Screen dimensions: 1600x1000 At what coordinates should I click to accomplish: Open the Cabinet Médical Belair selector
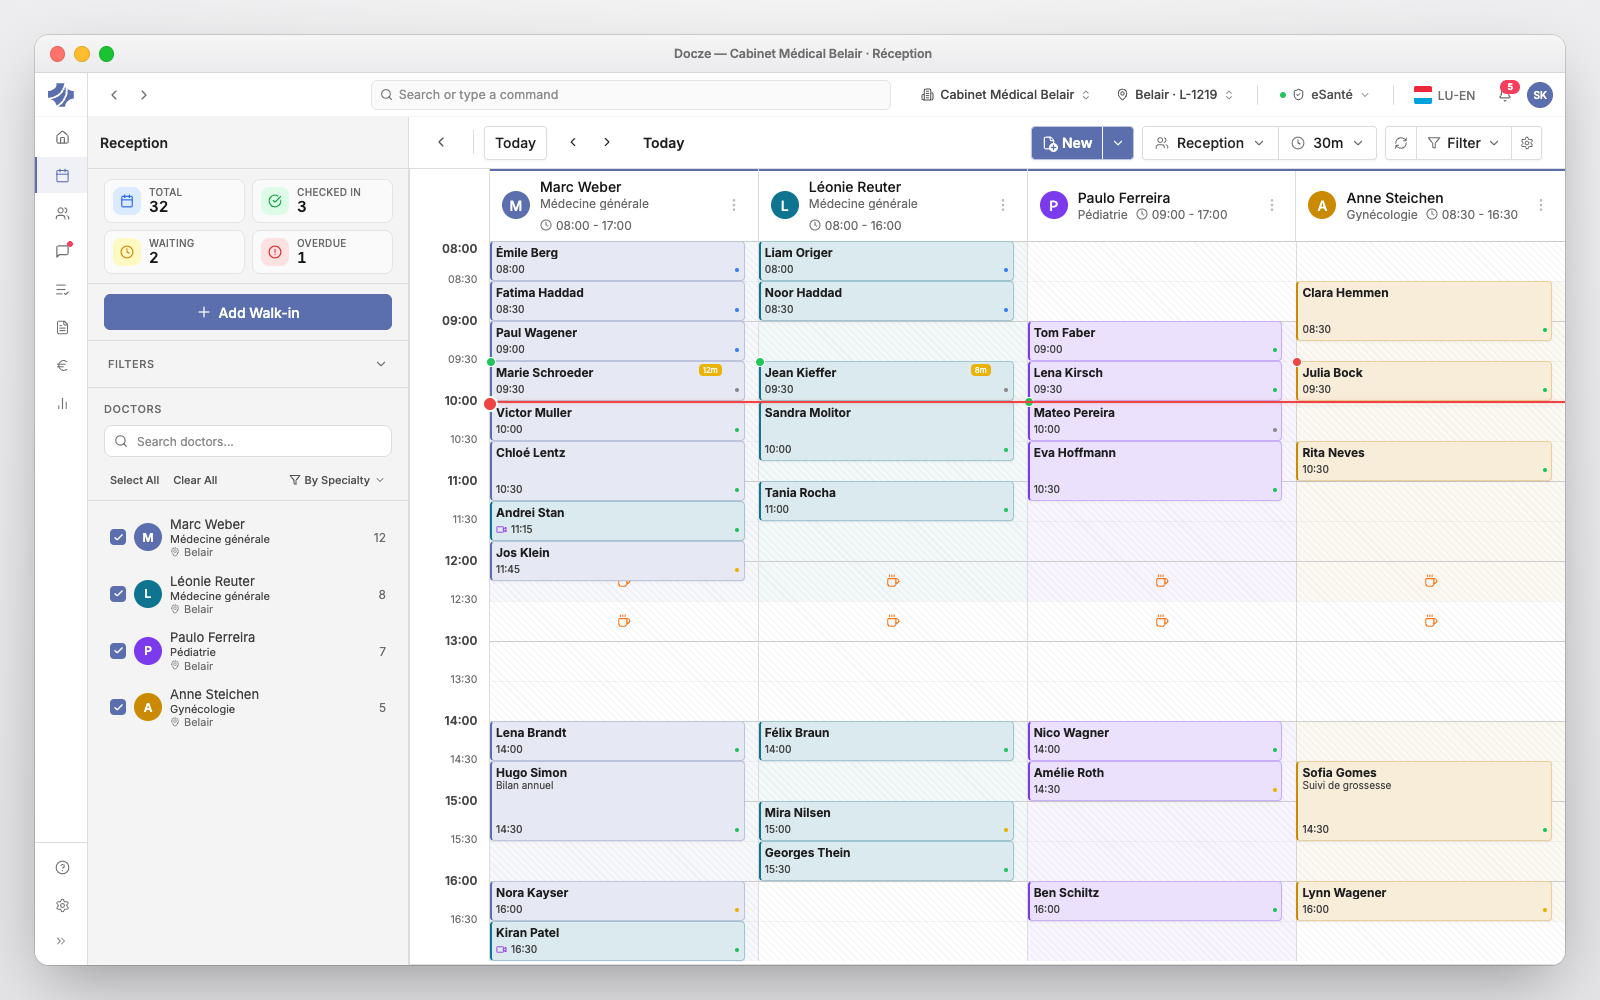[1005, 94]
